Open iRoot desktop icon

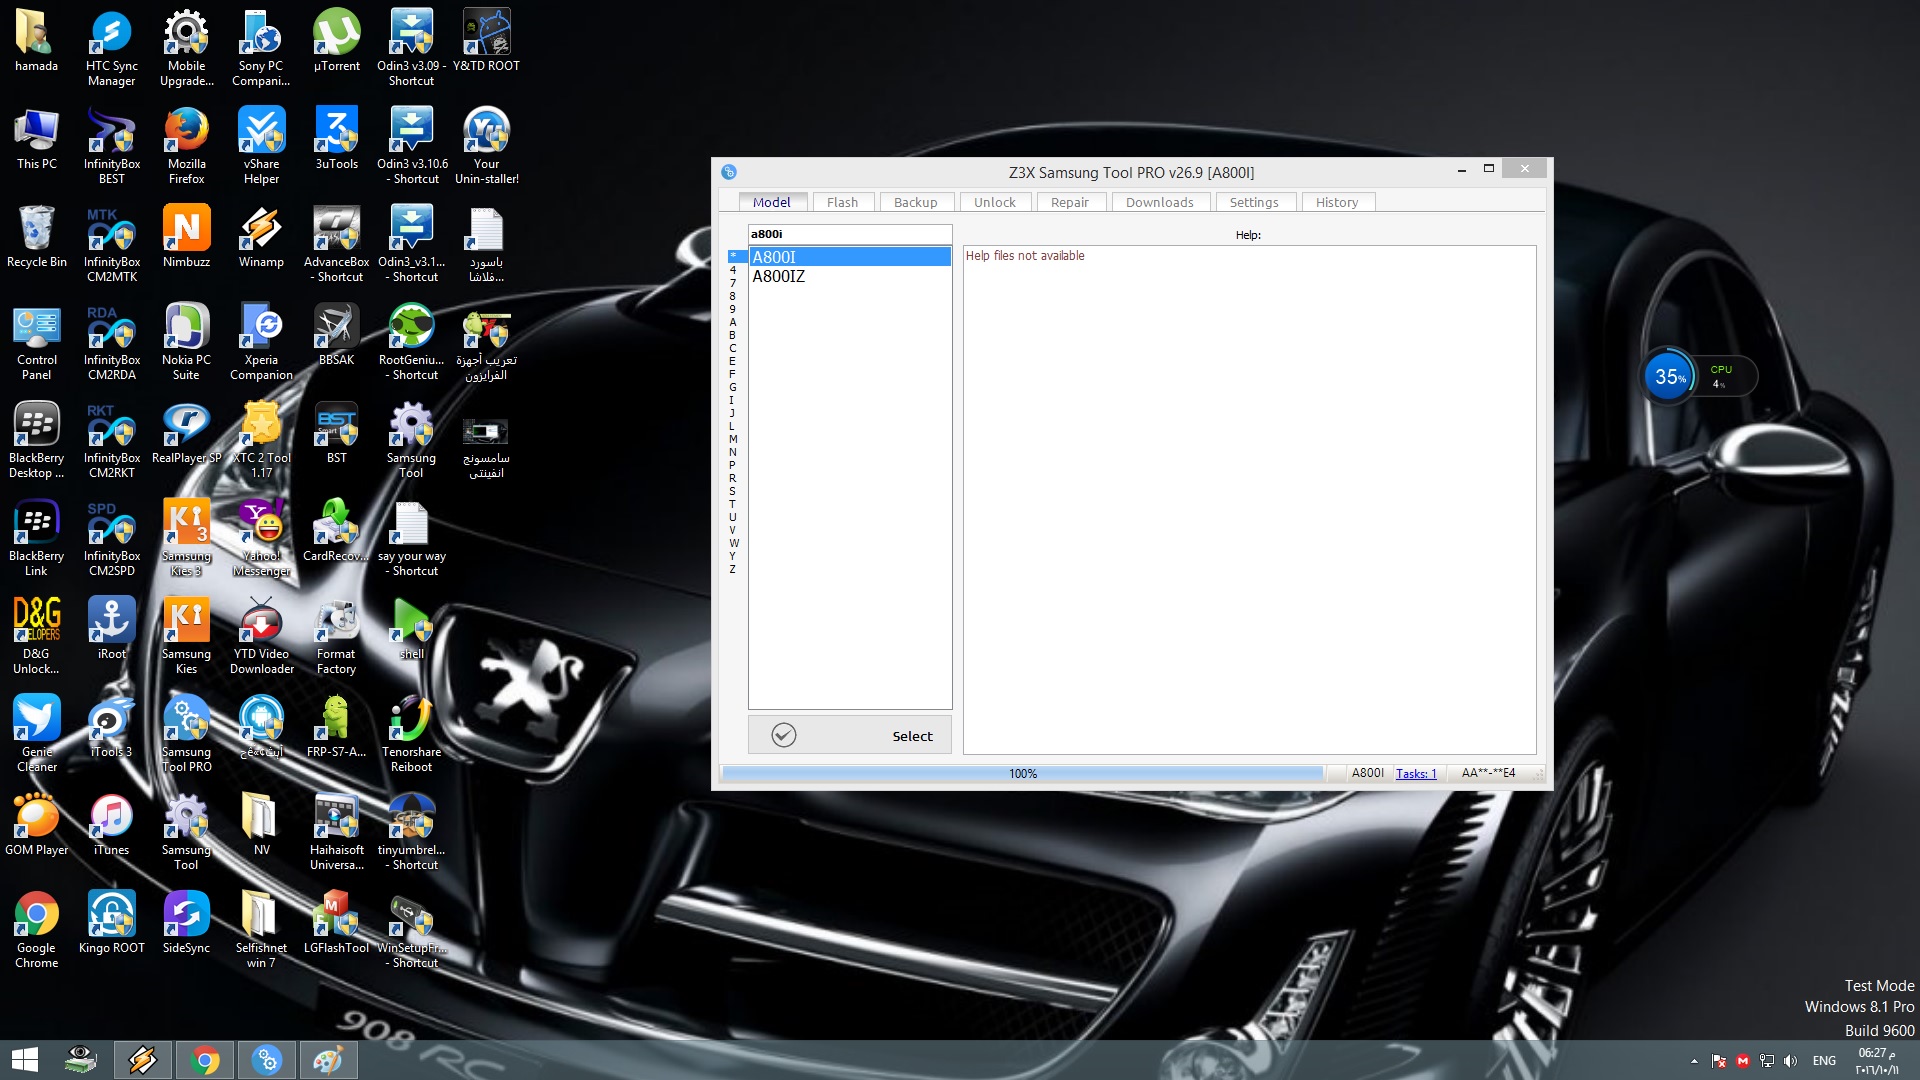coord(111,629)
